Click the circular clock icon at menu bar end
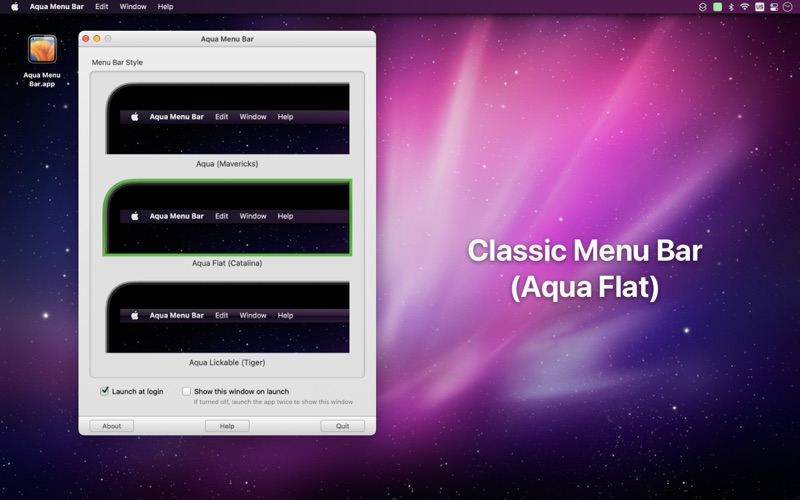 click(788, 7)
